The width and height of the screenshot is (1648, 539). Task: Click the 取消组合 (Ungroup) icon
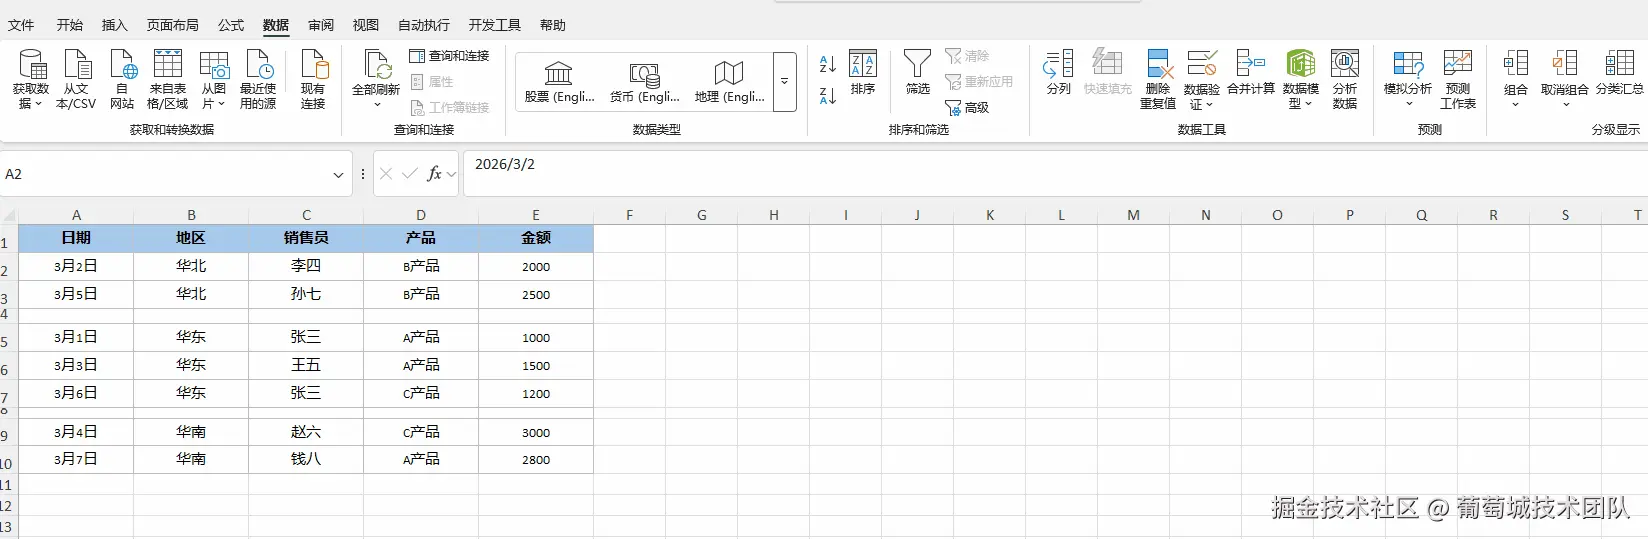[1565, 64]
